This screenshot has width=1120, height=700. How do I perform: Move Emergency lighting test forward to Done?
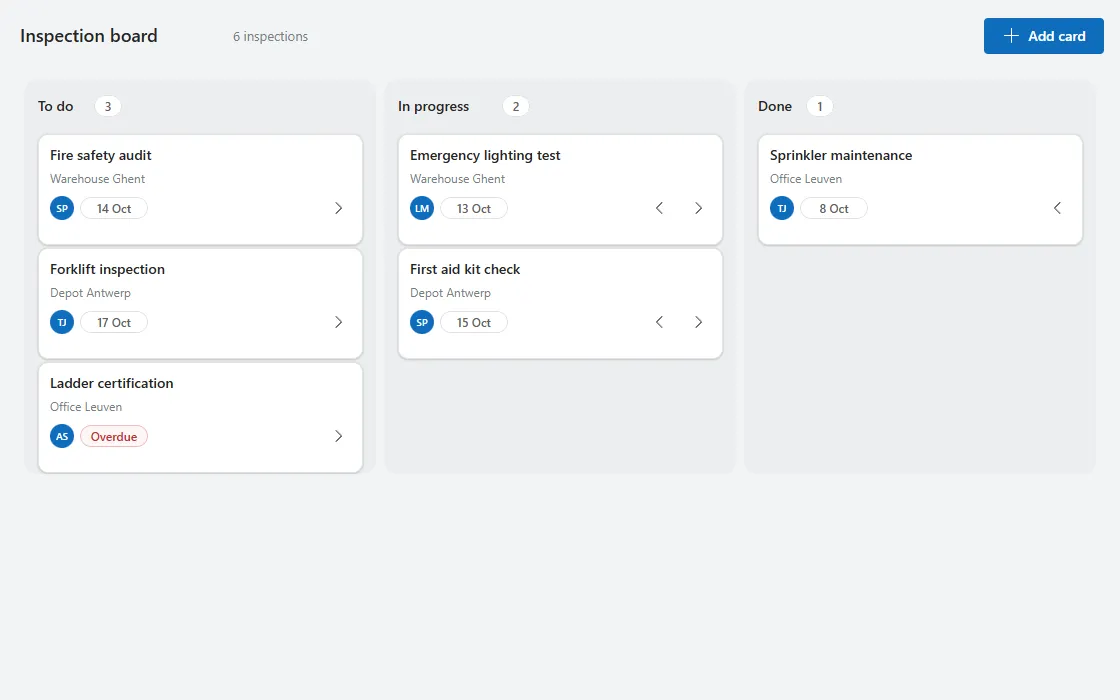pyautogui.click(x=699, y=209)
